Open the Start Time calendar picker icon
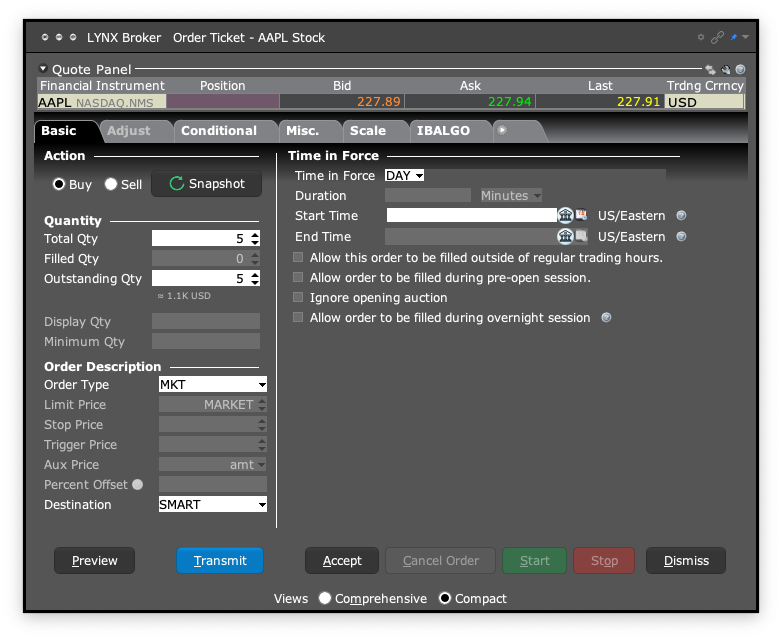The image size is (782, 640). (581, 215)
